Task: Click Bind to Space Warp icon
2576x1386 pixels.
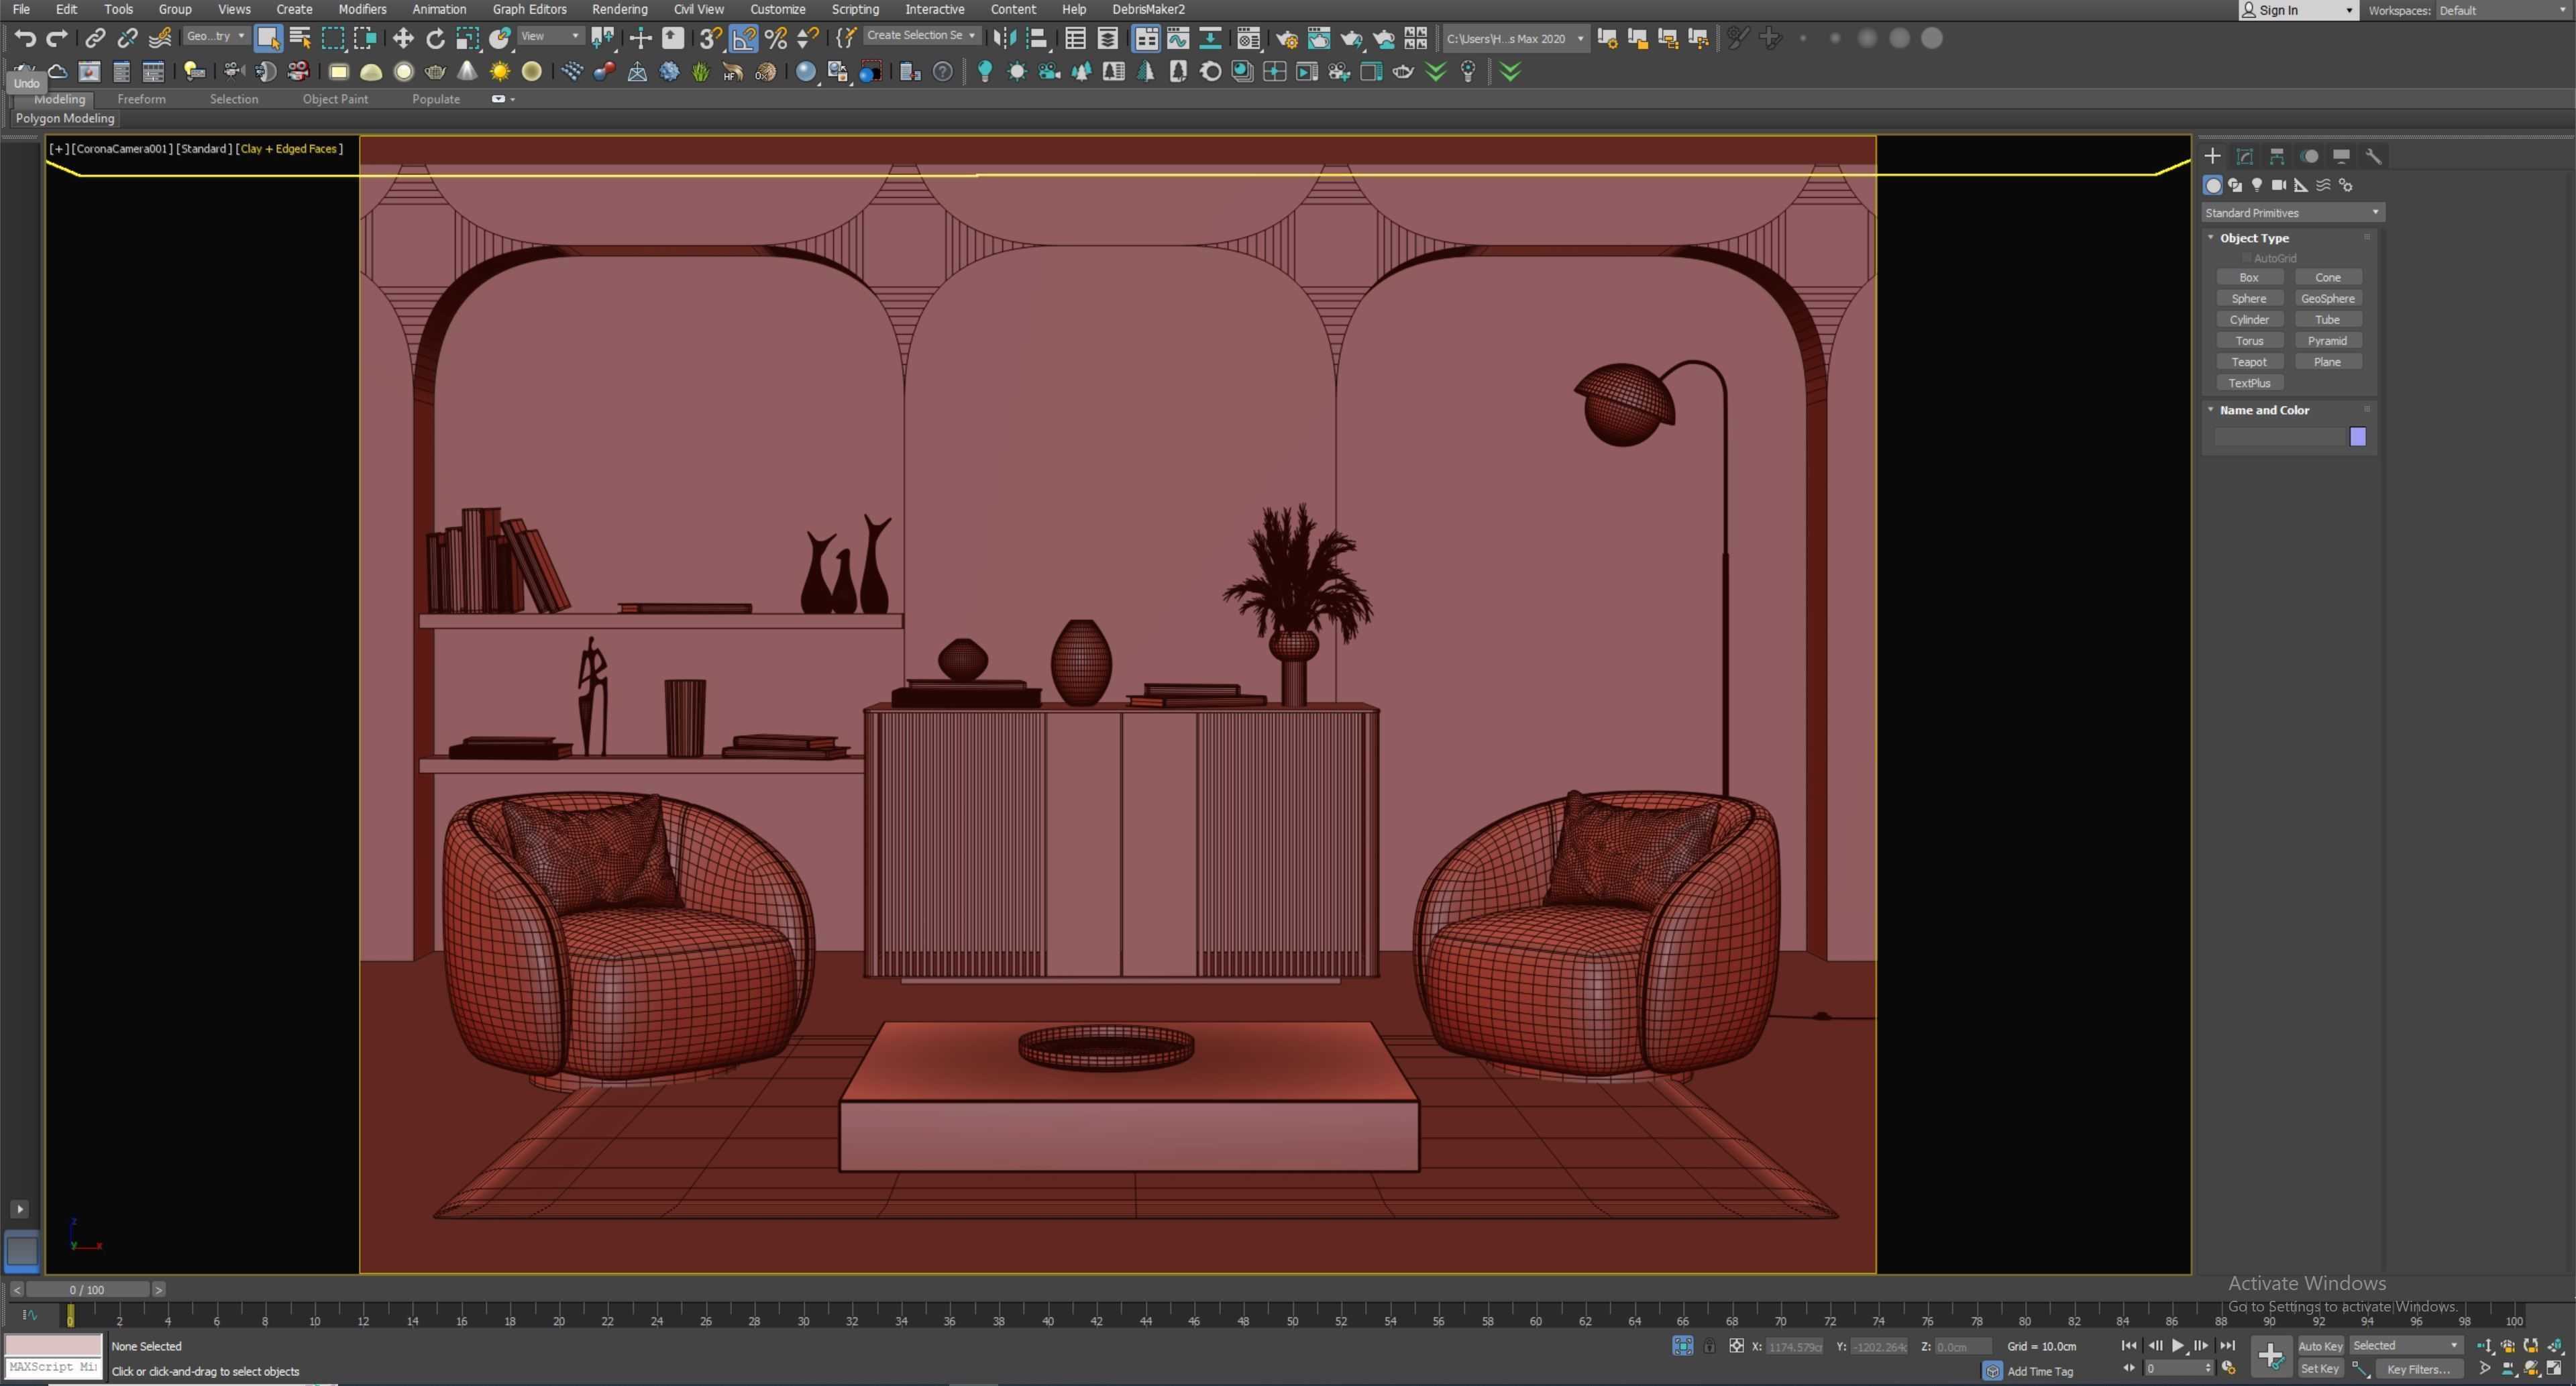Action: pyautogui.click(x=160, y=38)
